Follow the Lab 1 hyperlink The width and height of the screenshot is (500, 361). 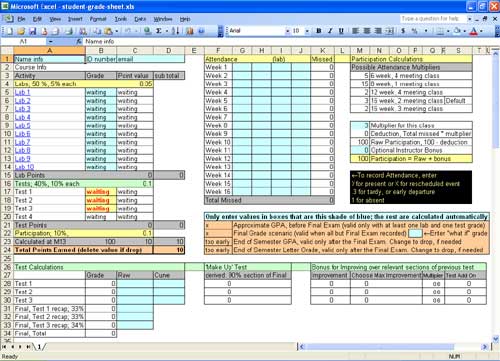(22, 92)
